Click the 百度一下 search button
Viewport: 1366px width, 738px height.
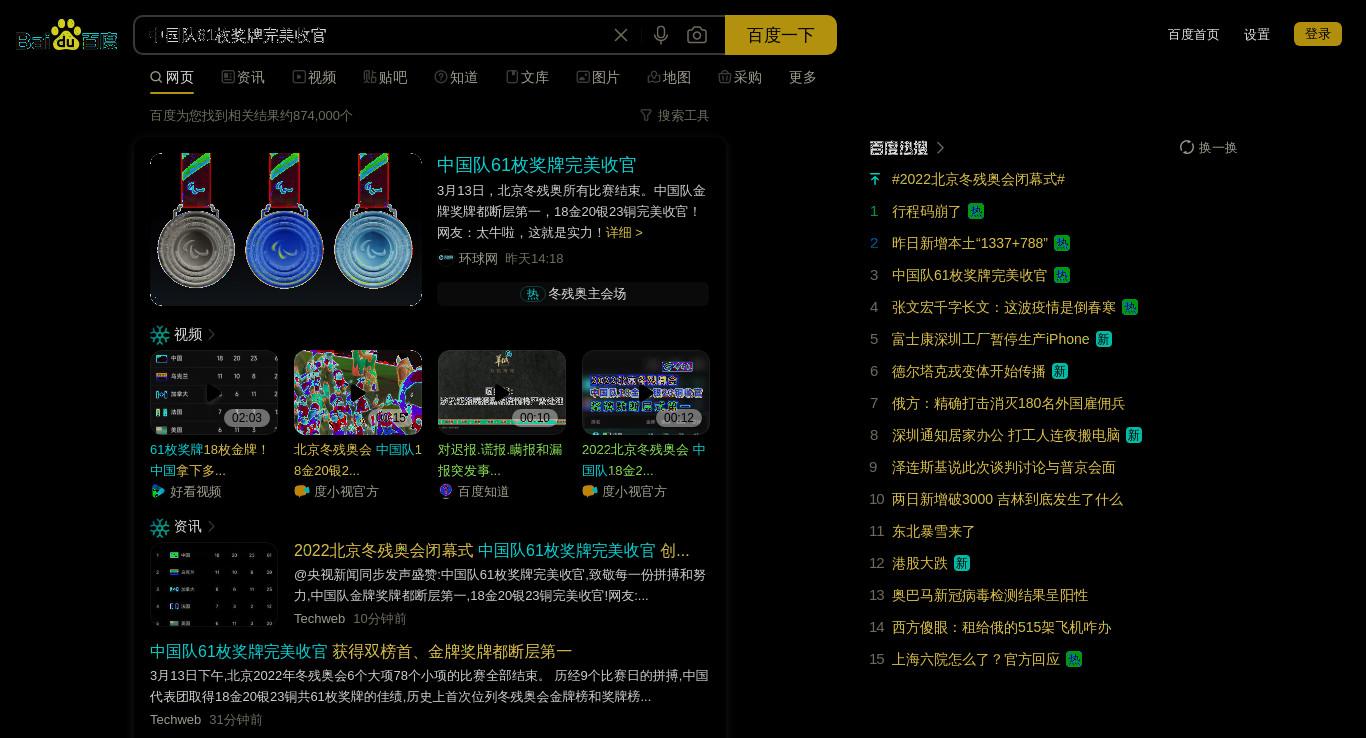coord(781,35)
